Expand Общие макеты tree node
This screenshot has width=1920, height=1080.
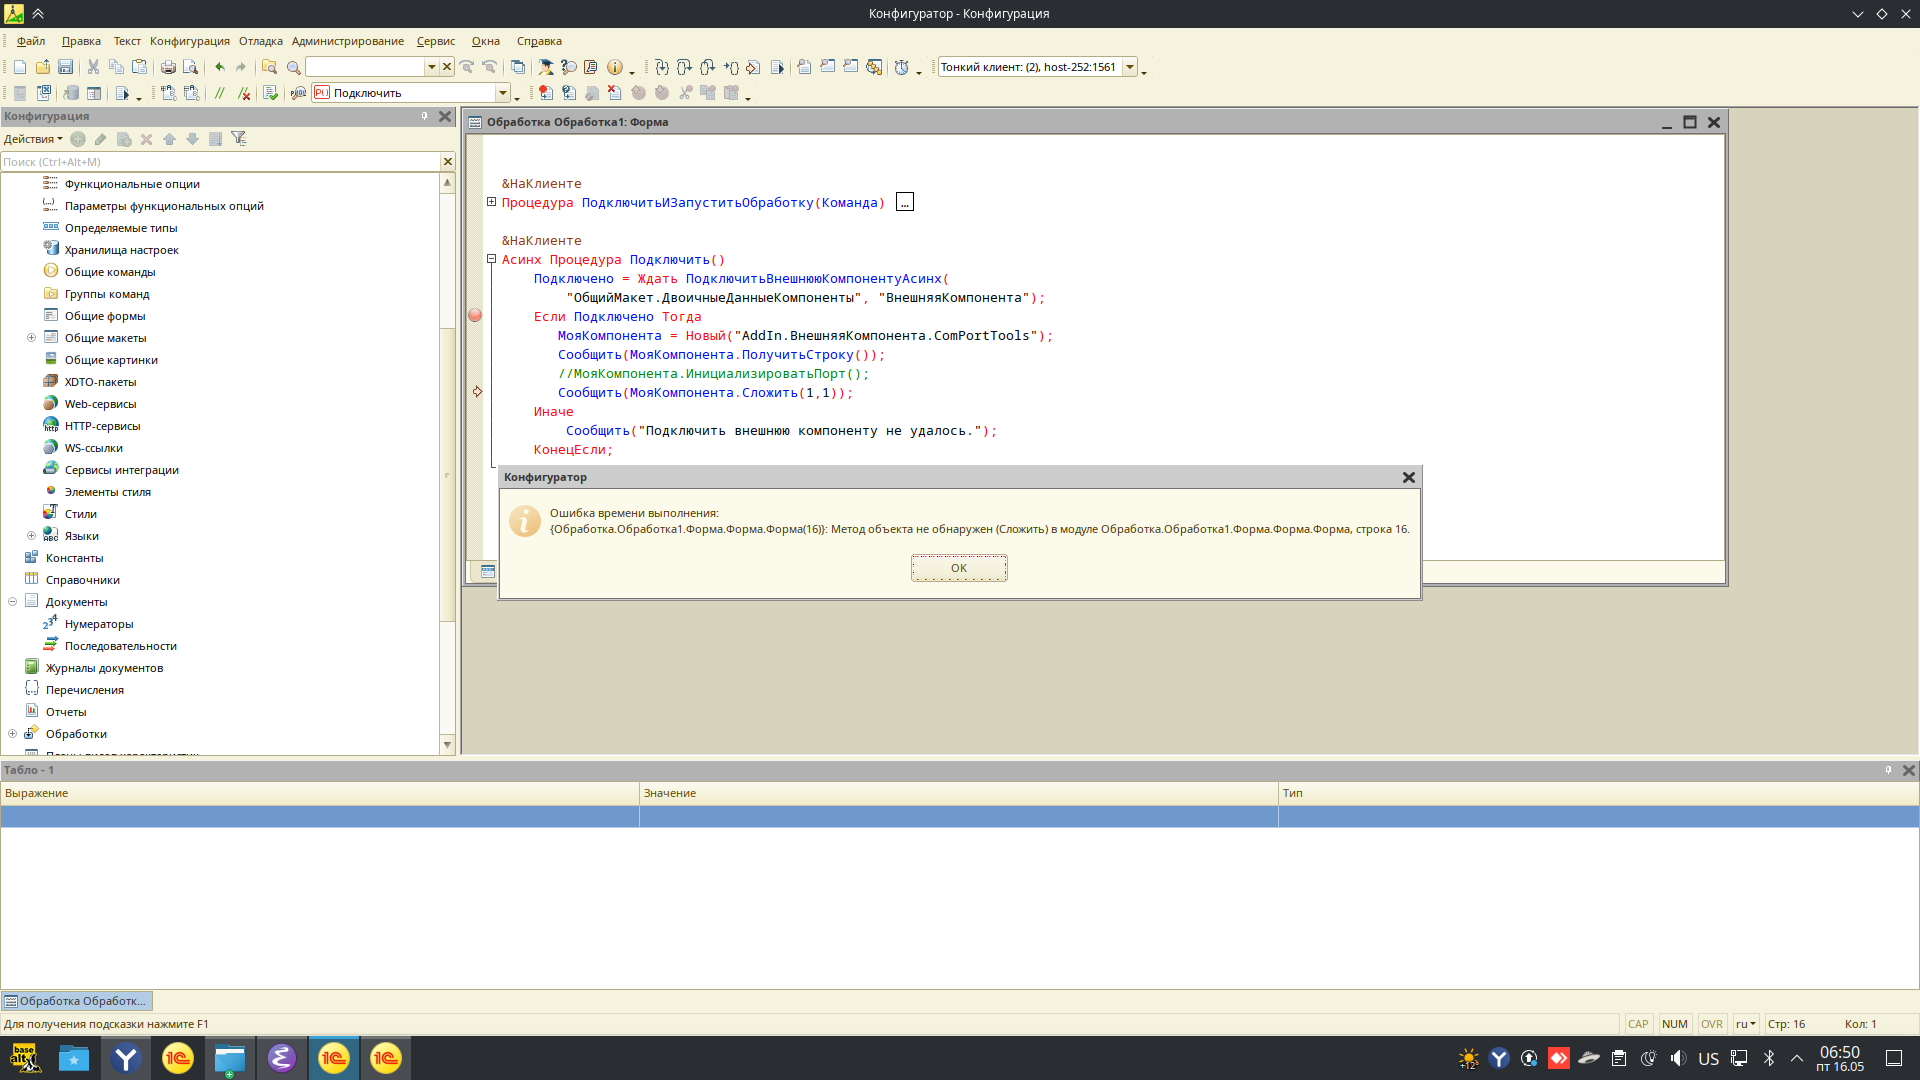31,338
